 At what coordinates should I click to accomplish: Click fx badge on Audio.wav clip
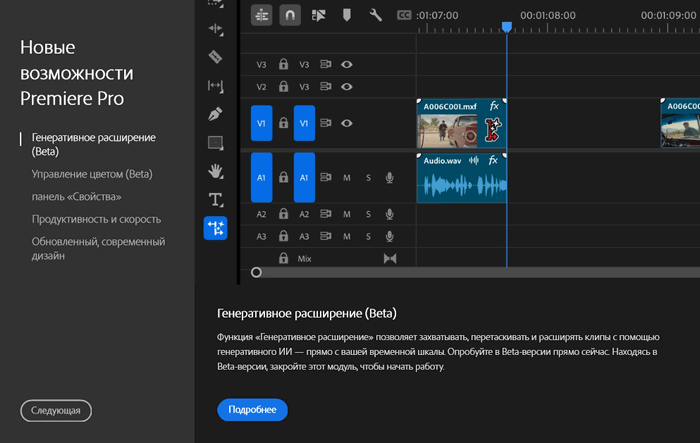pyautogui.click(x=493, y=160)
